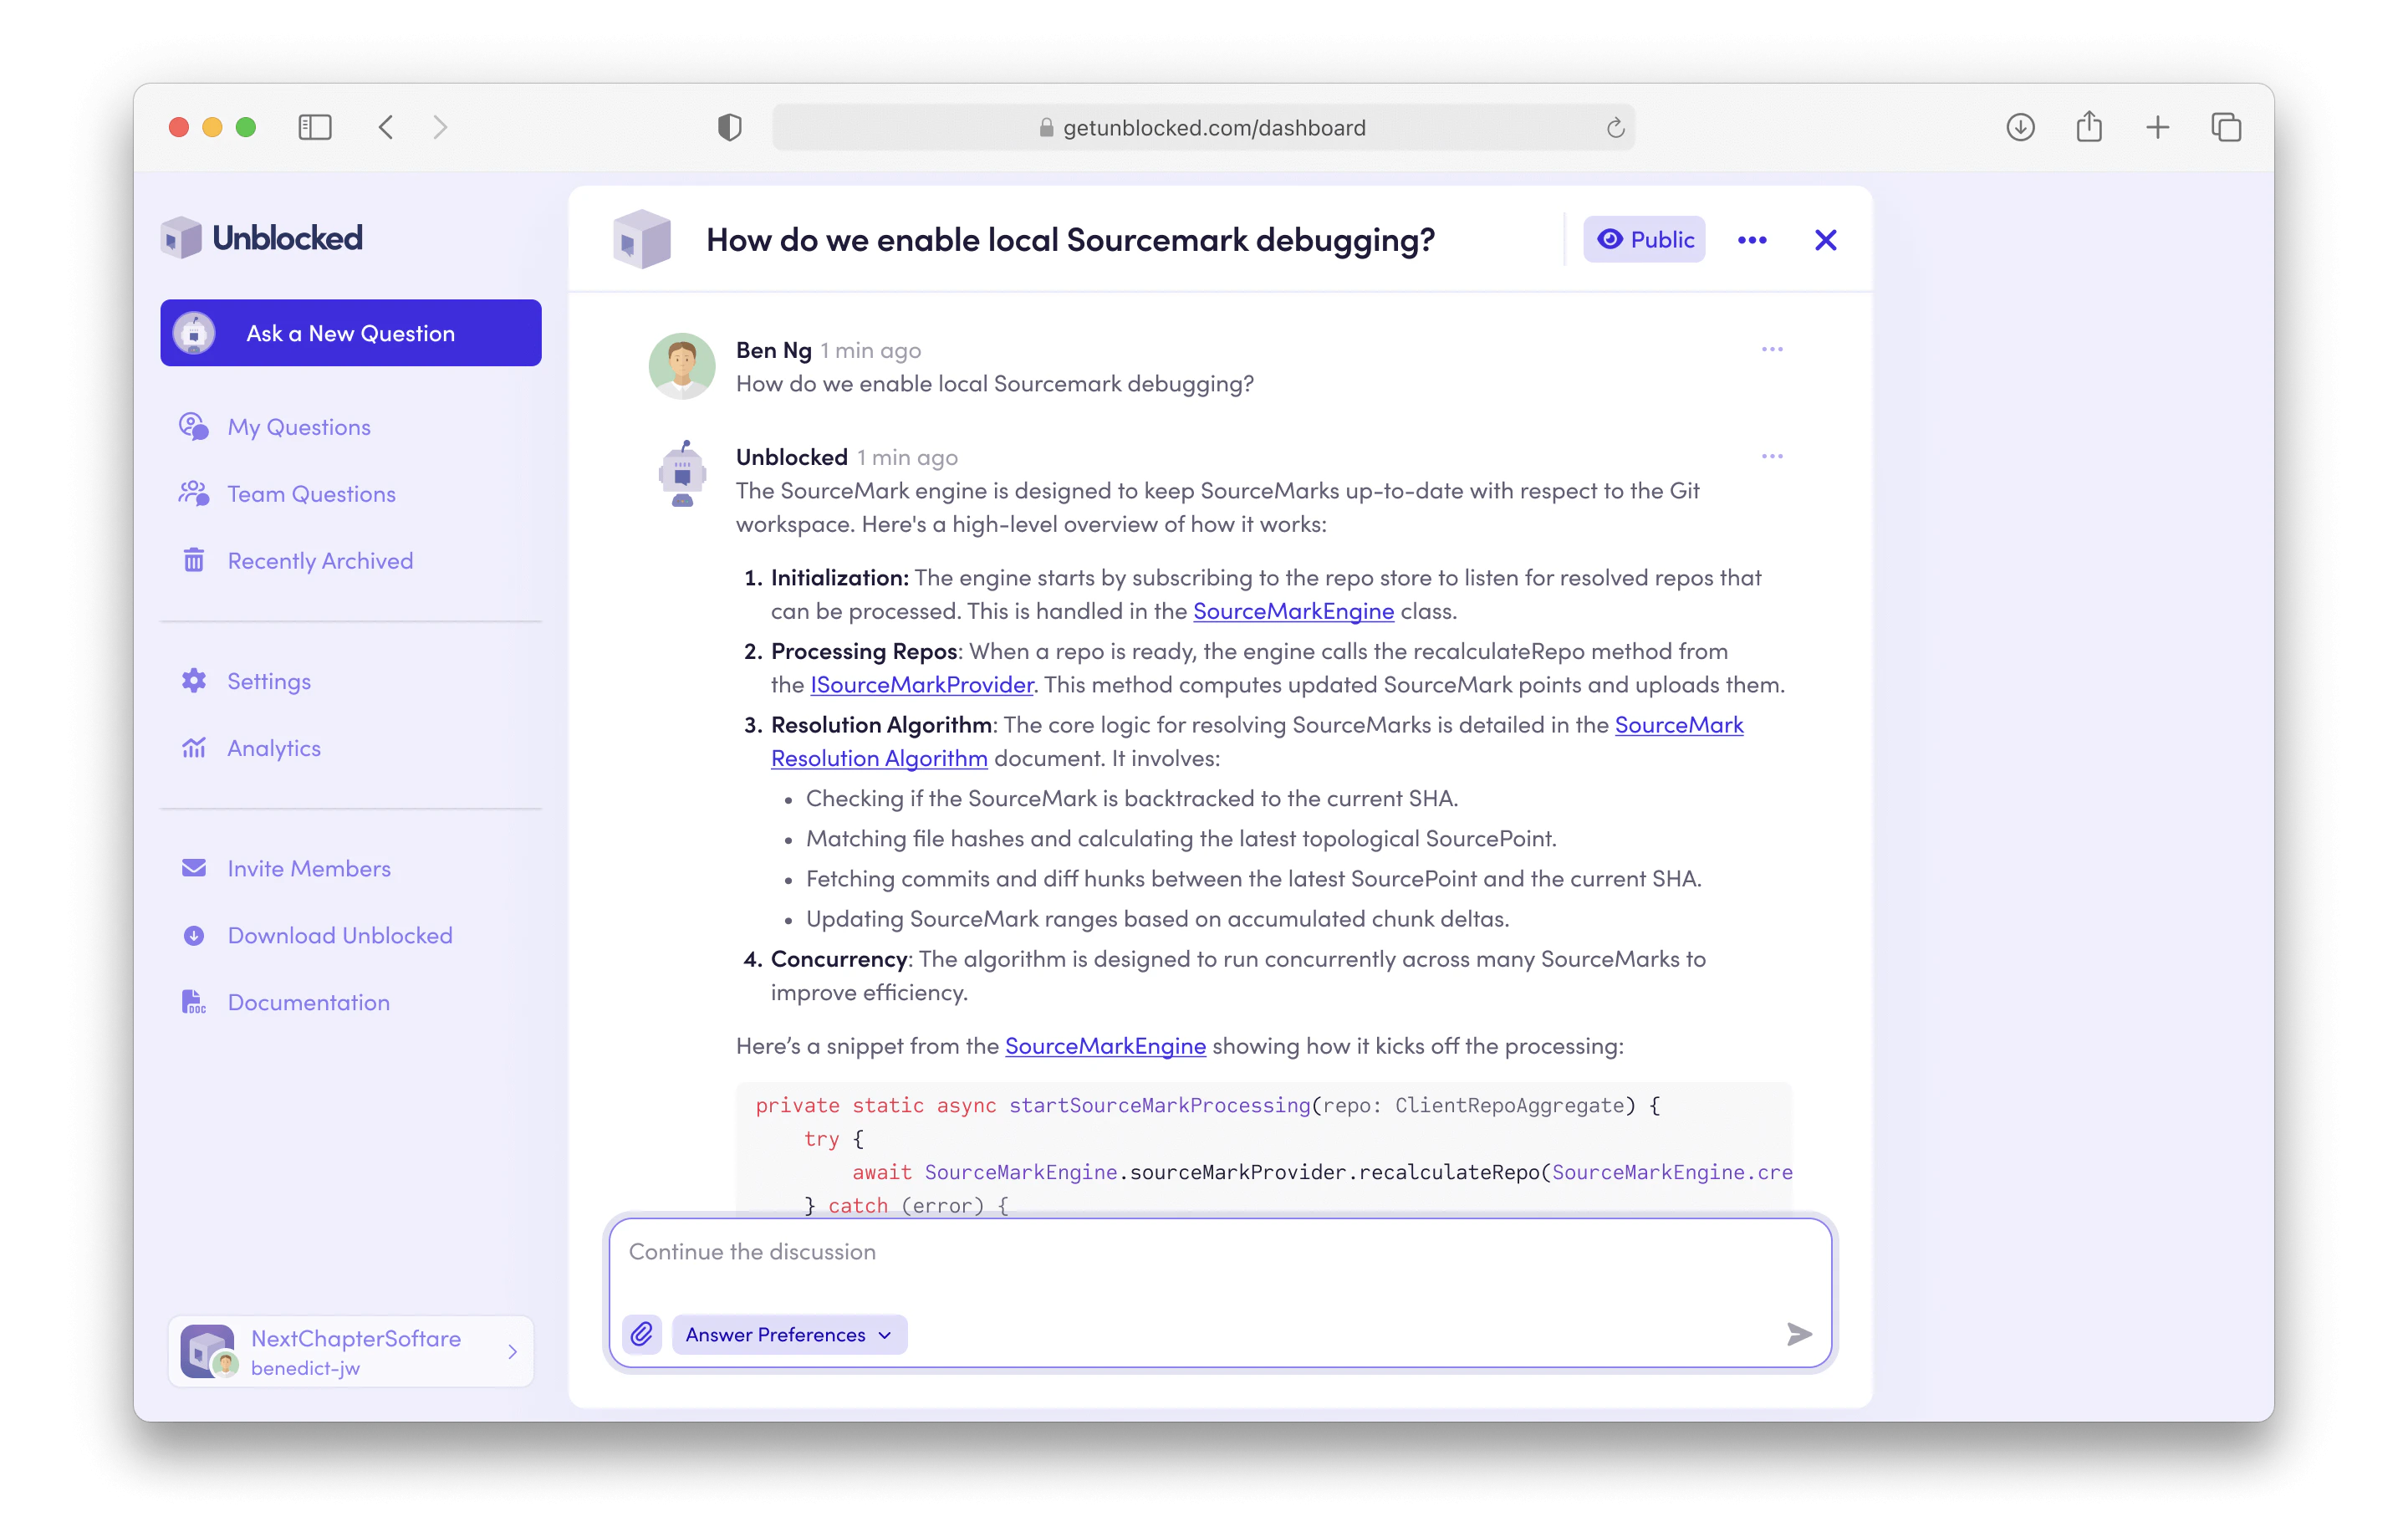Go back with Safari back arrow
The height and width of the screenshot is (1522, 2408).
(x=386, y=127)
